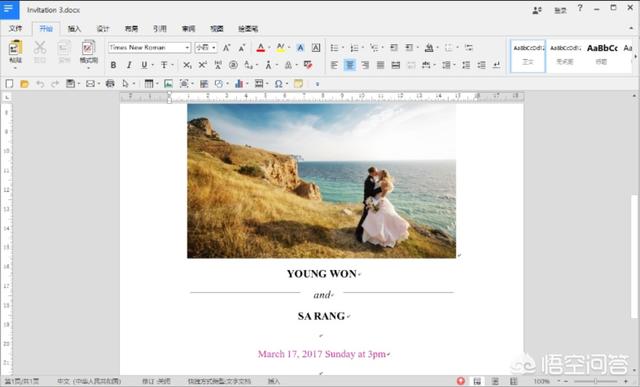Click the redo arrow icon
The width and height of the screenshot is (640, 387).
(55, 84)
